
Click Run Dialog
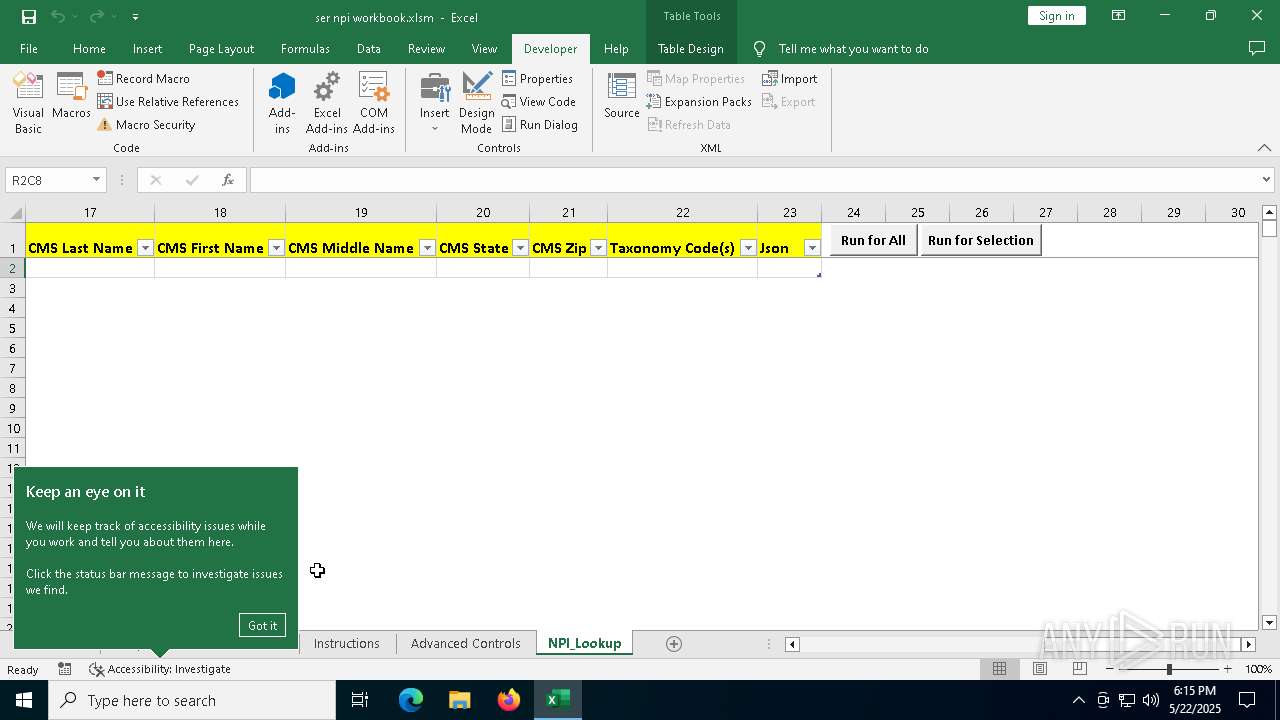(x=540, y=125)
